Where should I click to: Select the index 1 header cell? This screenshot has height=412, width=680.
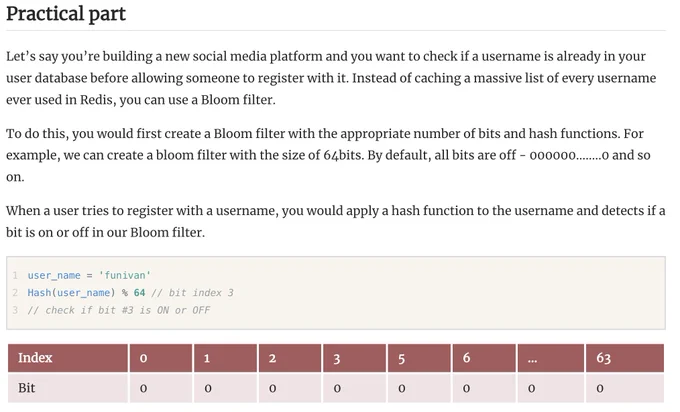click(x=225, y=358)
